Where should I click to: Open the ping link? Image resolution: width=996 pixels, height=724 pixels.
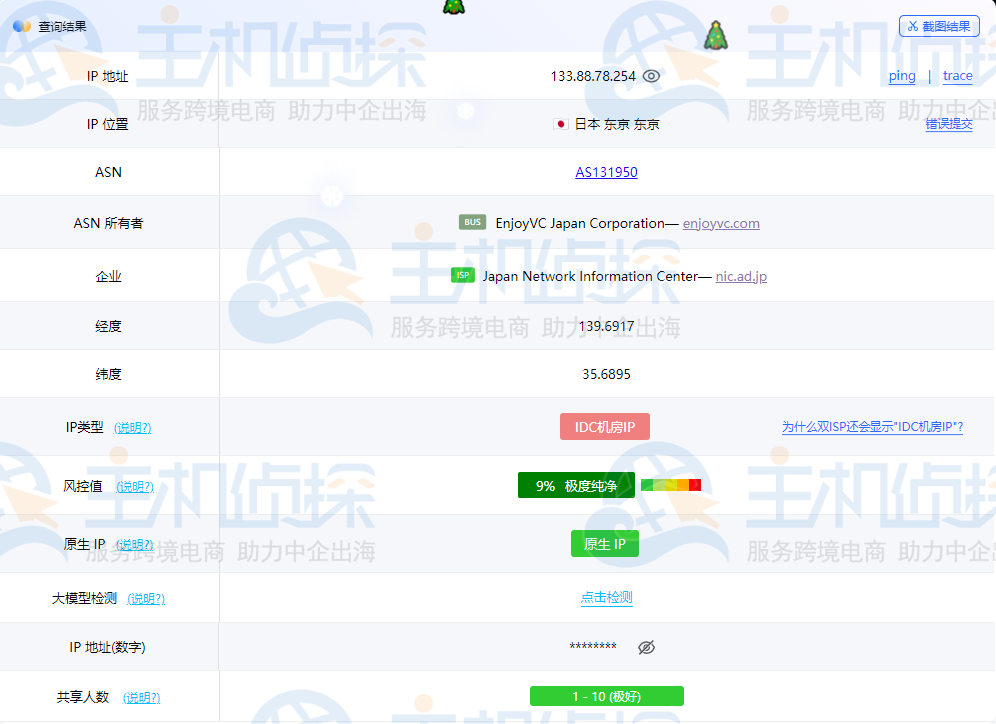point(901,75)
